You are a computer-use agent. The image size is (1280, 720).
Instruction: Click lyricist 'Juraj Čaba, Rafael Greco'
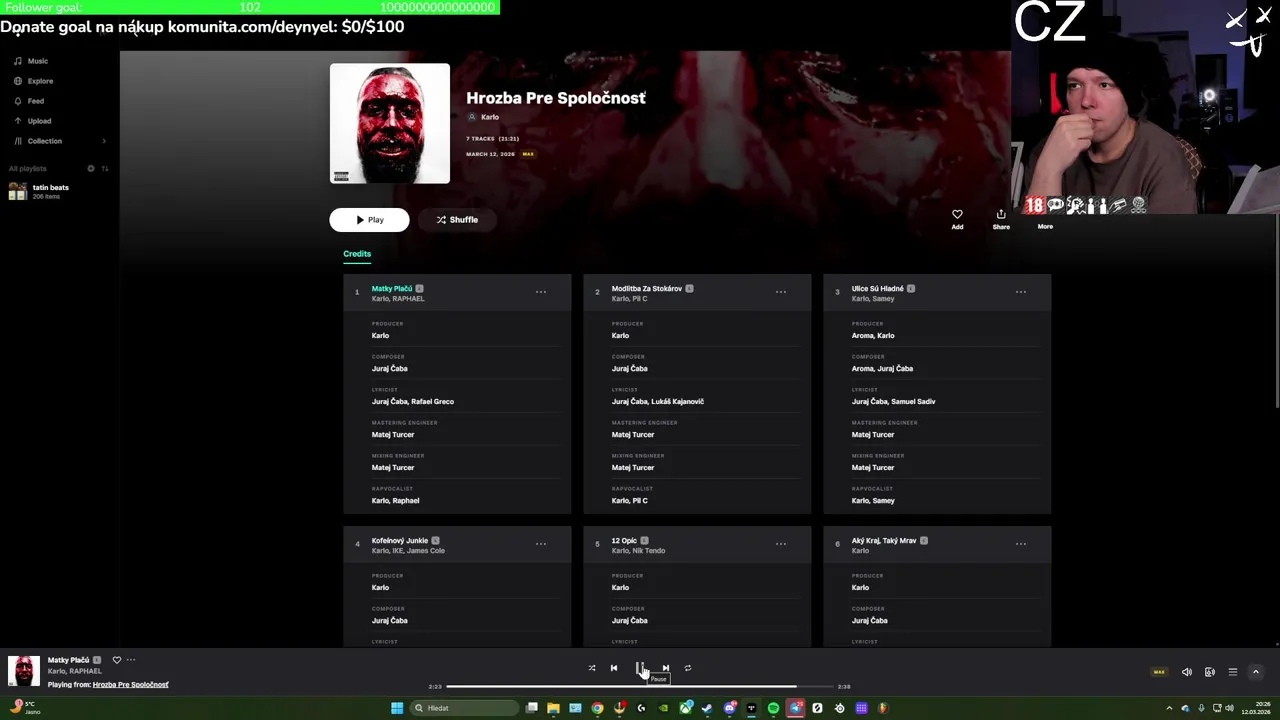pyautogui.click(x=413, y=401)
